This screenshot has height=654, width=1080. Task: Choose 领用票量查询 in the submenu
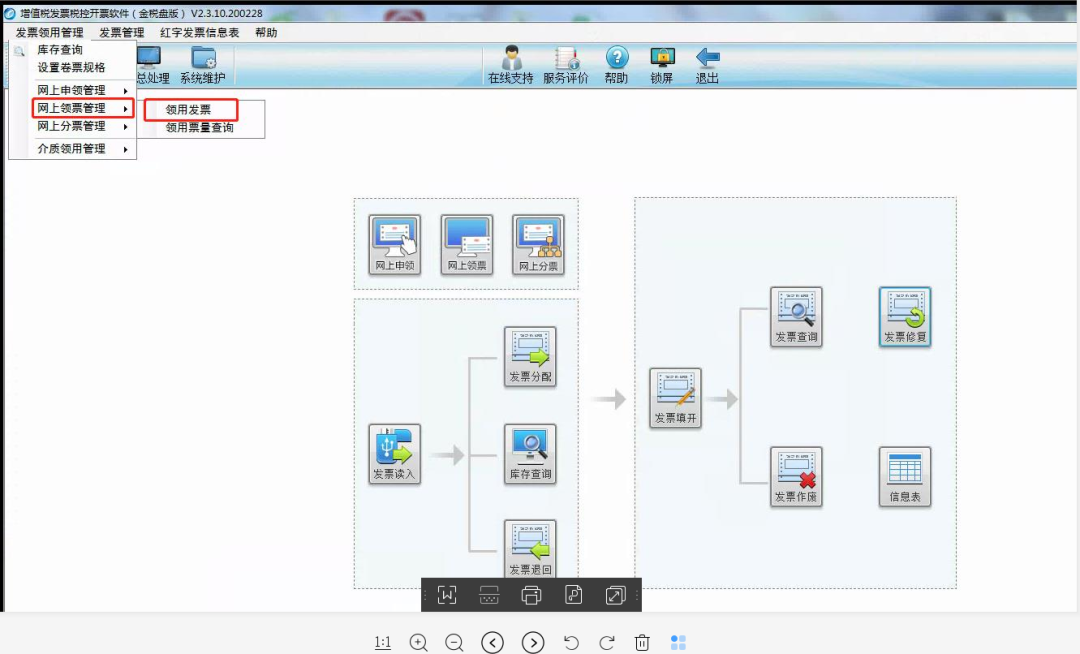click(200, 127)
